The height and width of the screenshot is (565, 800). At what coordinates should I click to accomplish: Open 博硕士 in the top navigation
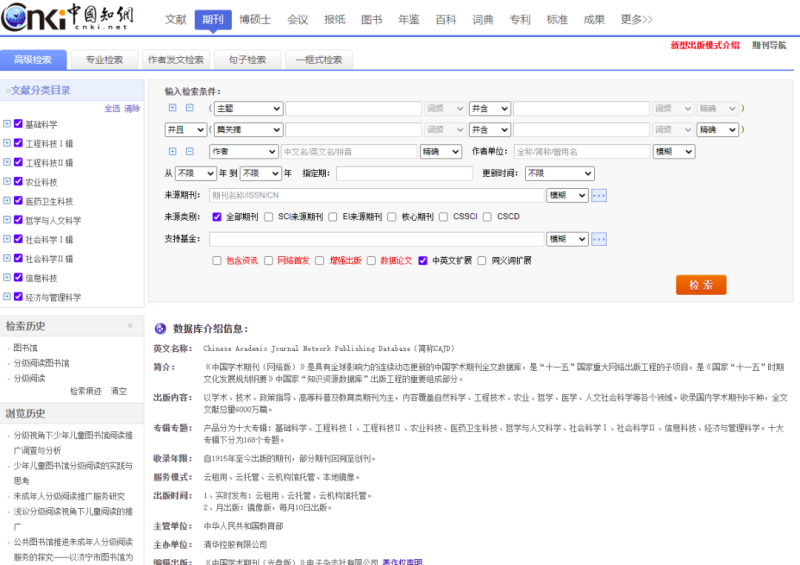point(255,19)
